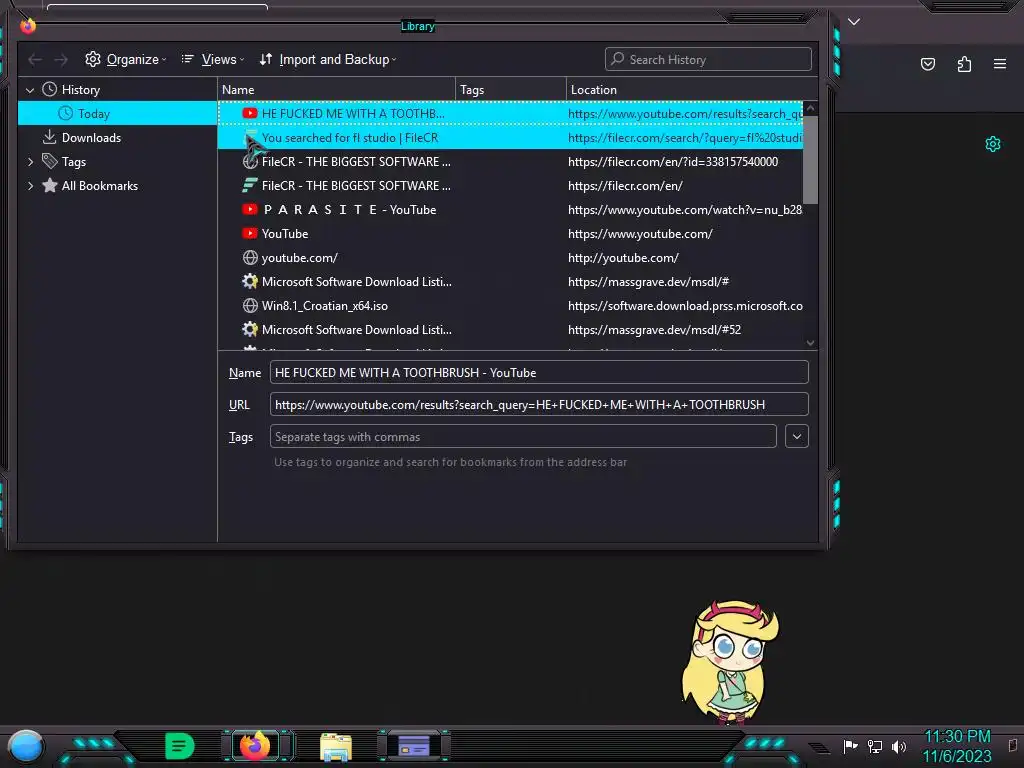Select the Win8.1_Croatian_x64.iso entry
This screenshot has width=1024, height=768.
coord(510,306)
